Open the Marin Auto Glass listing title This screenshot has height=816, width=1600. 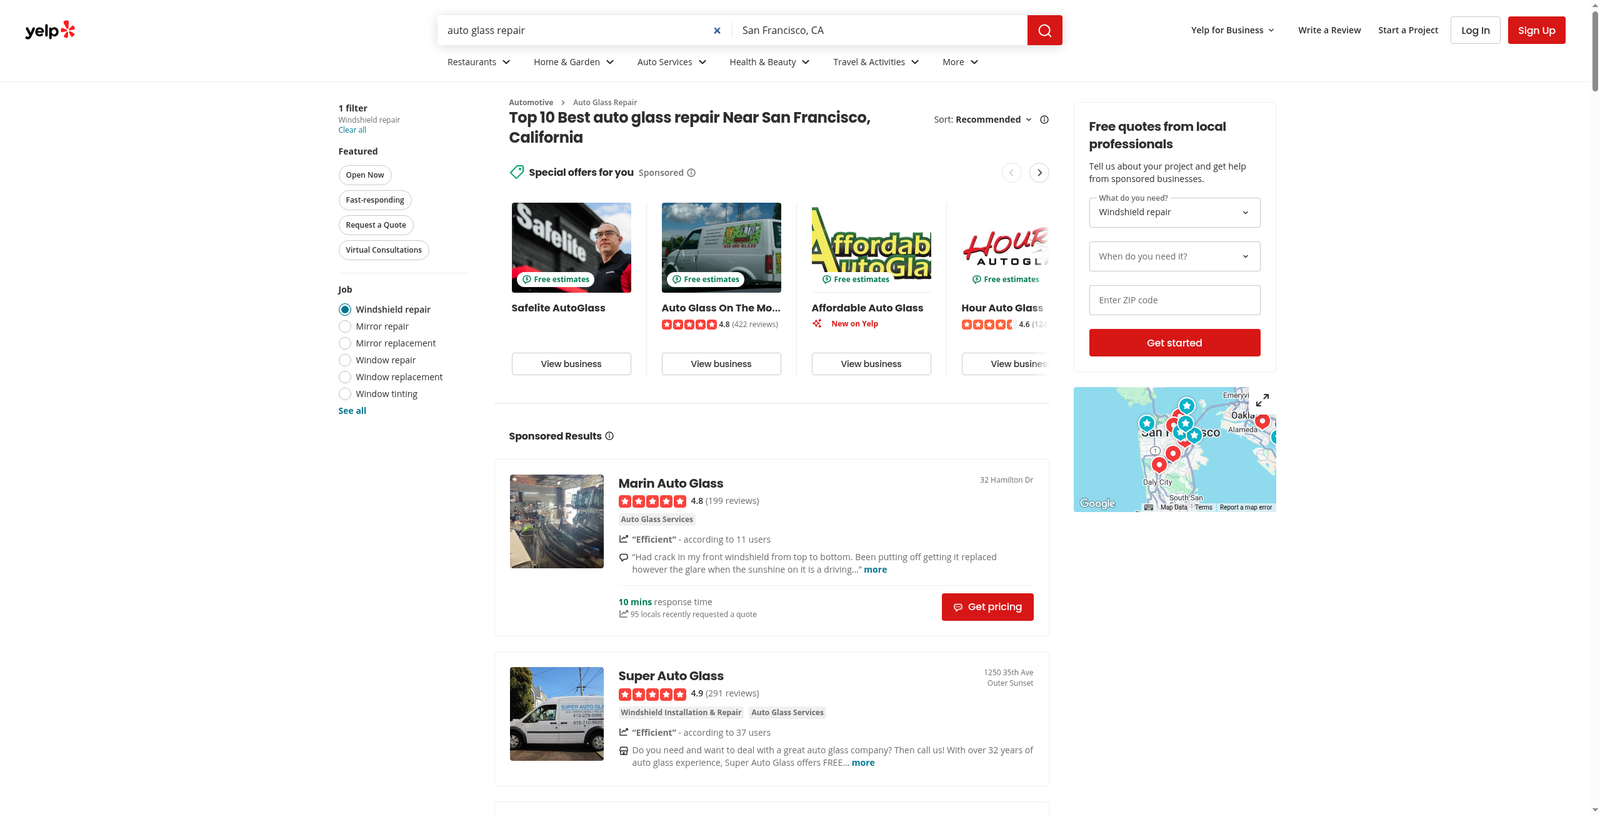[x=670, y=483]
